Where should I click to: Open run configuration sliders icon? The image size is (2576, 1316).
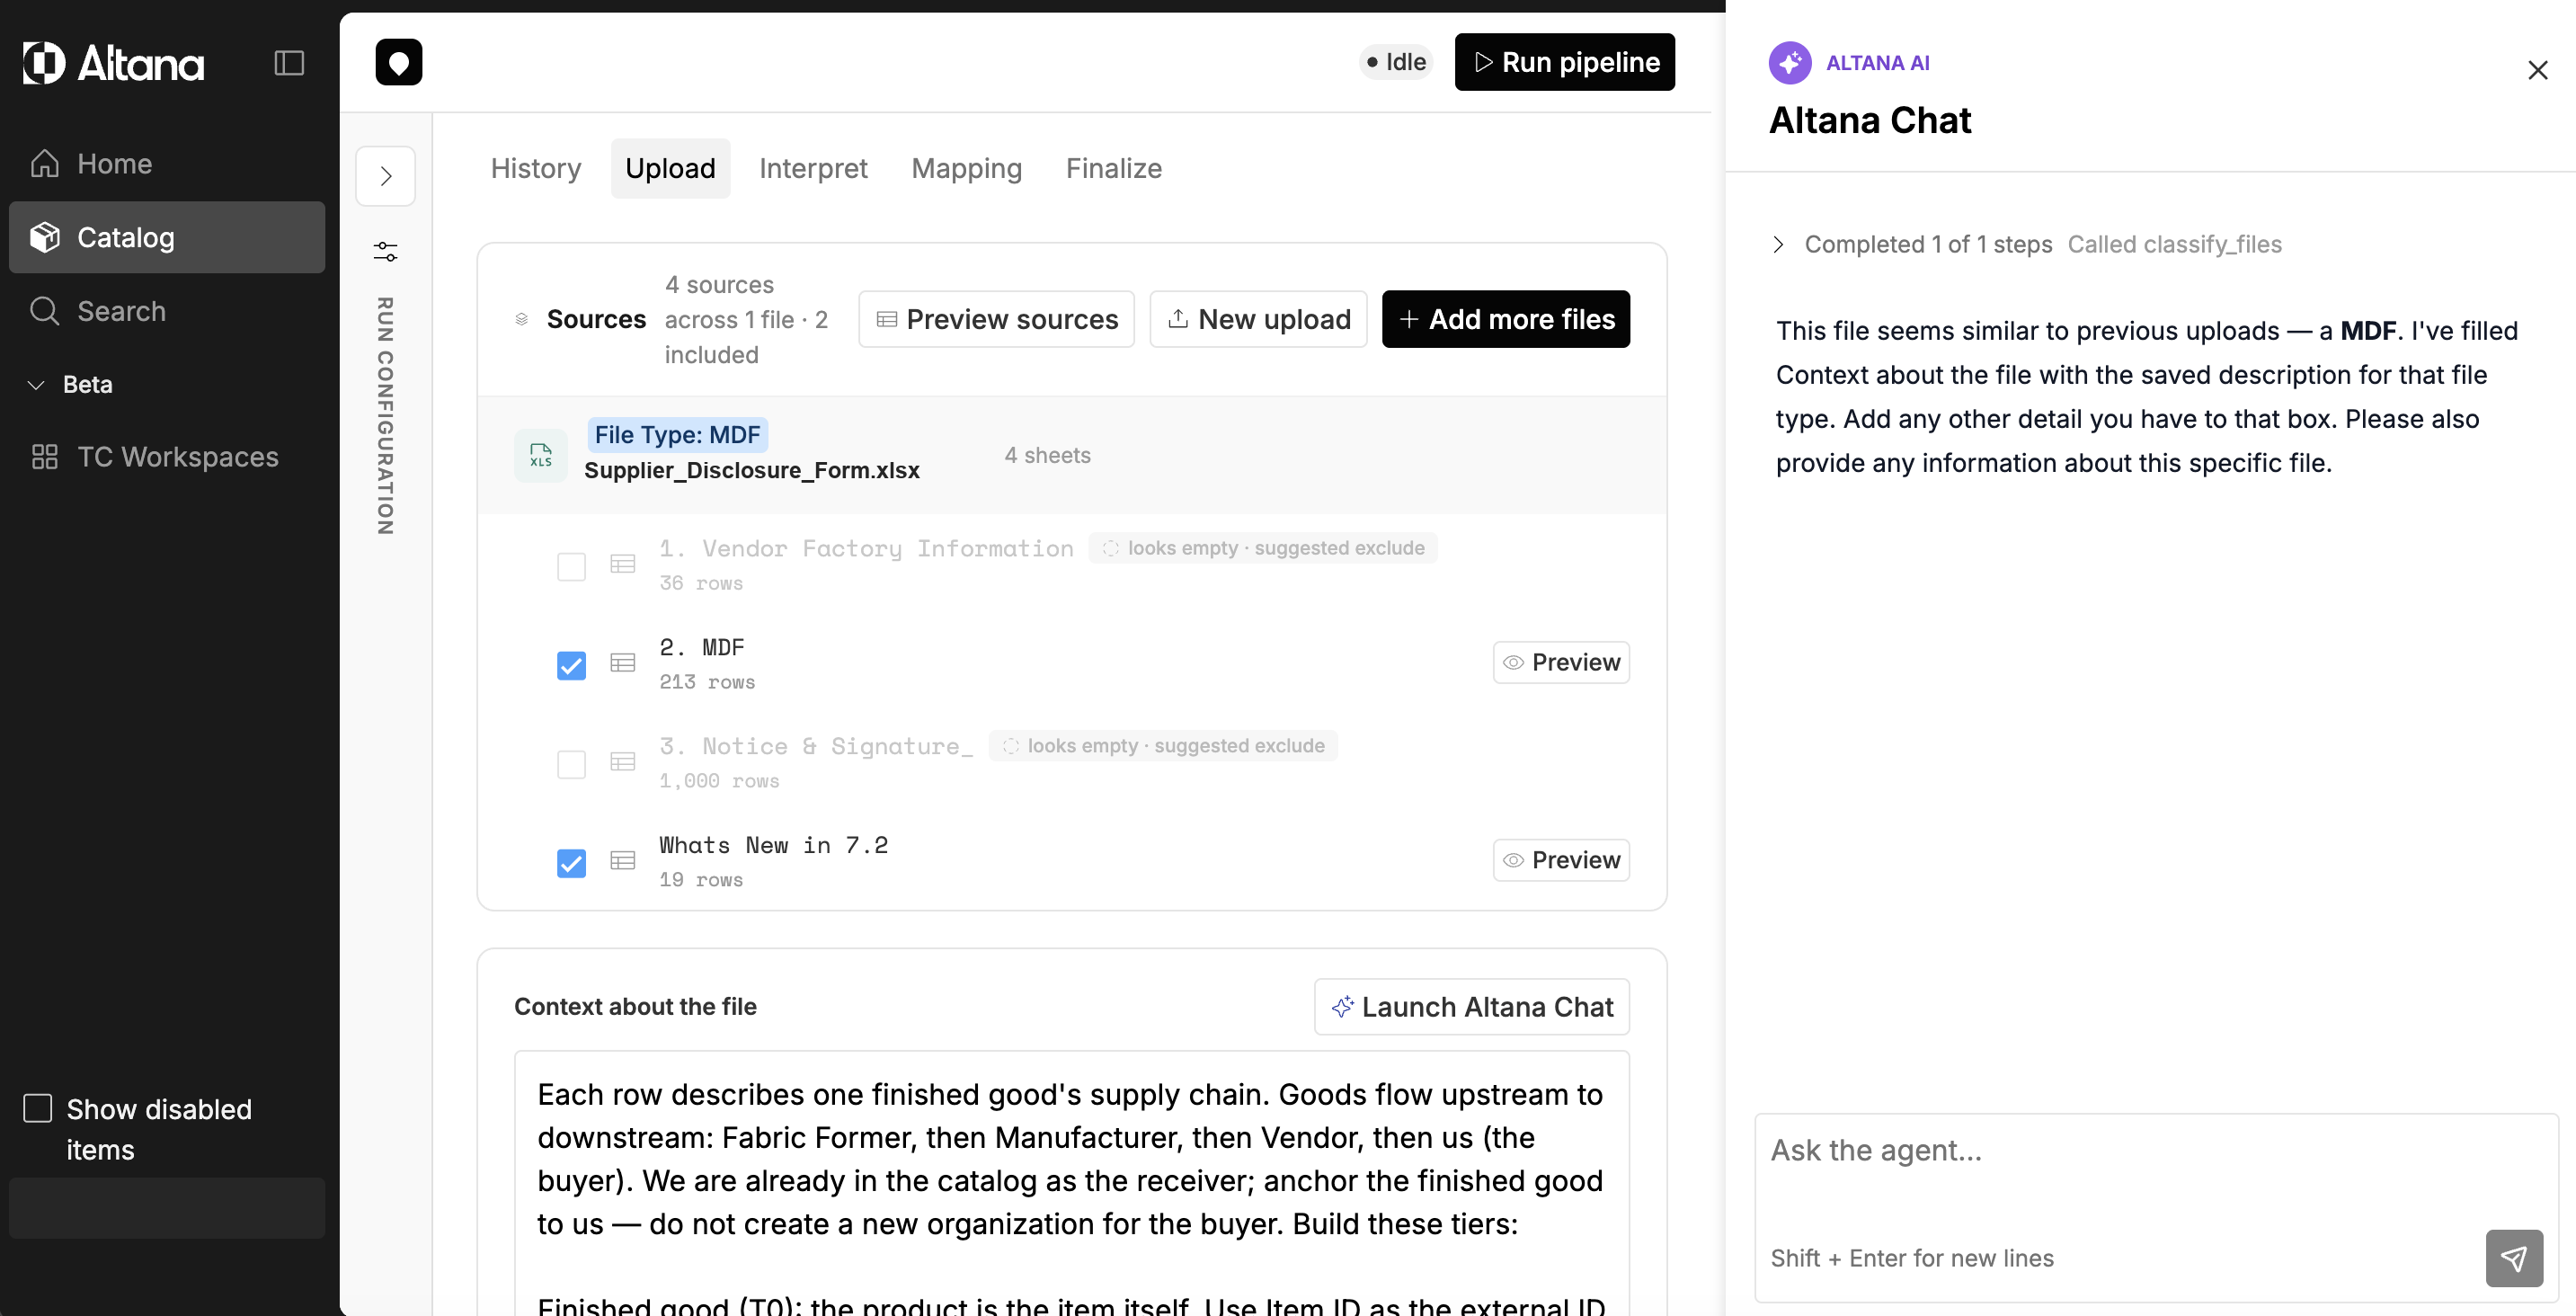coord(386,251)
